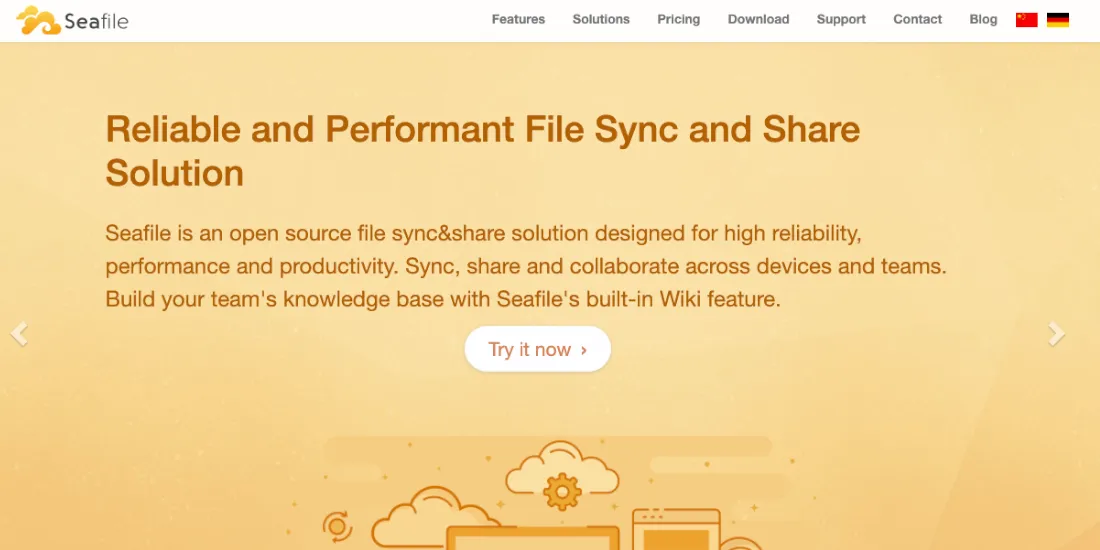Switch site language using the Chinese flag

click(x=1026, y=20)
